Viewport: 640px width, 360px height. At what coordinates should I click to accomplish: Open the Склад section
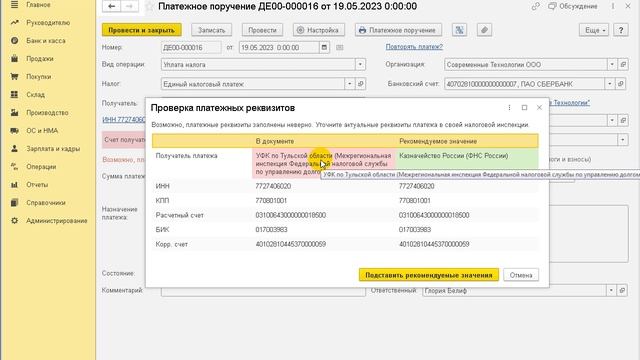pos(35,95)
